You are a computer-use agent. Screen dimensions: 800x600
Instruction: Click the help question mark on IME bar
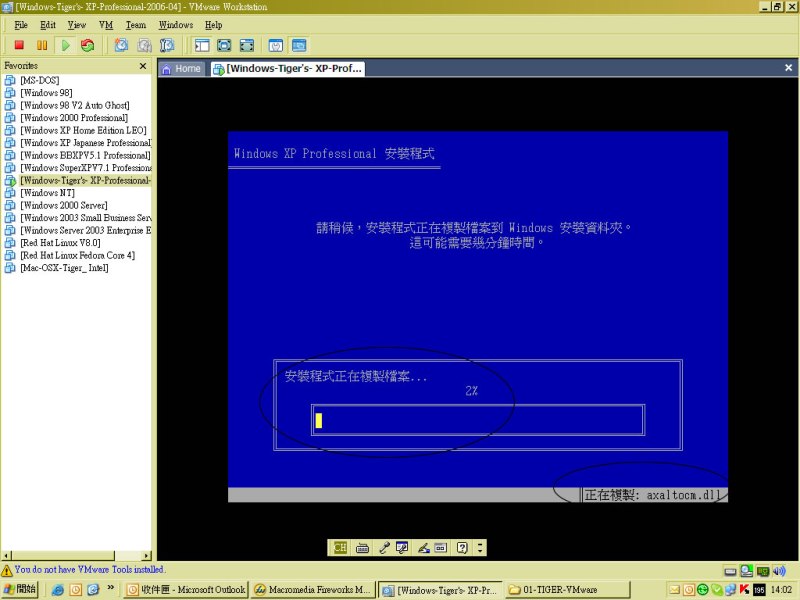coord(462,548)
